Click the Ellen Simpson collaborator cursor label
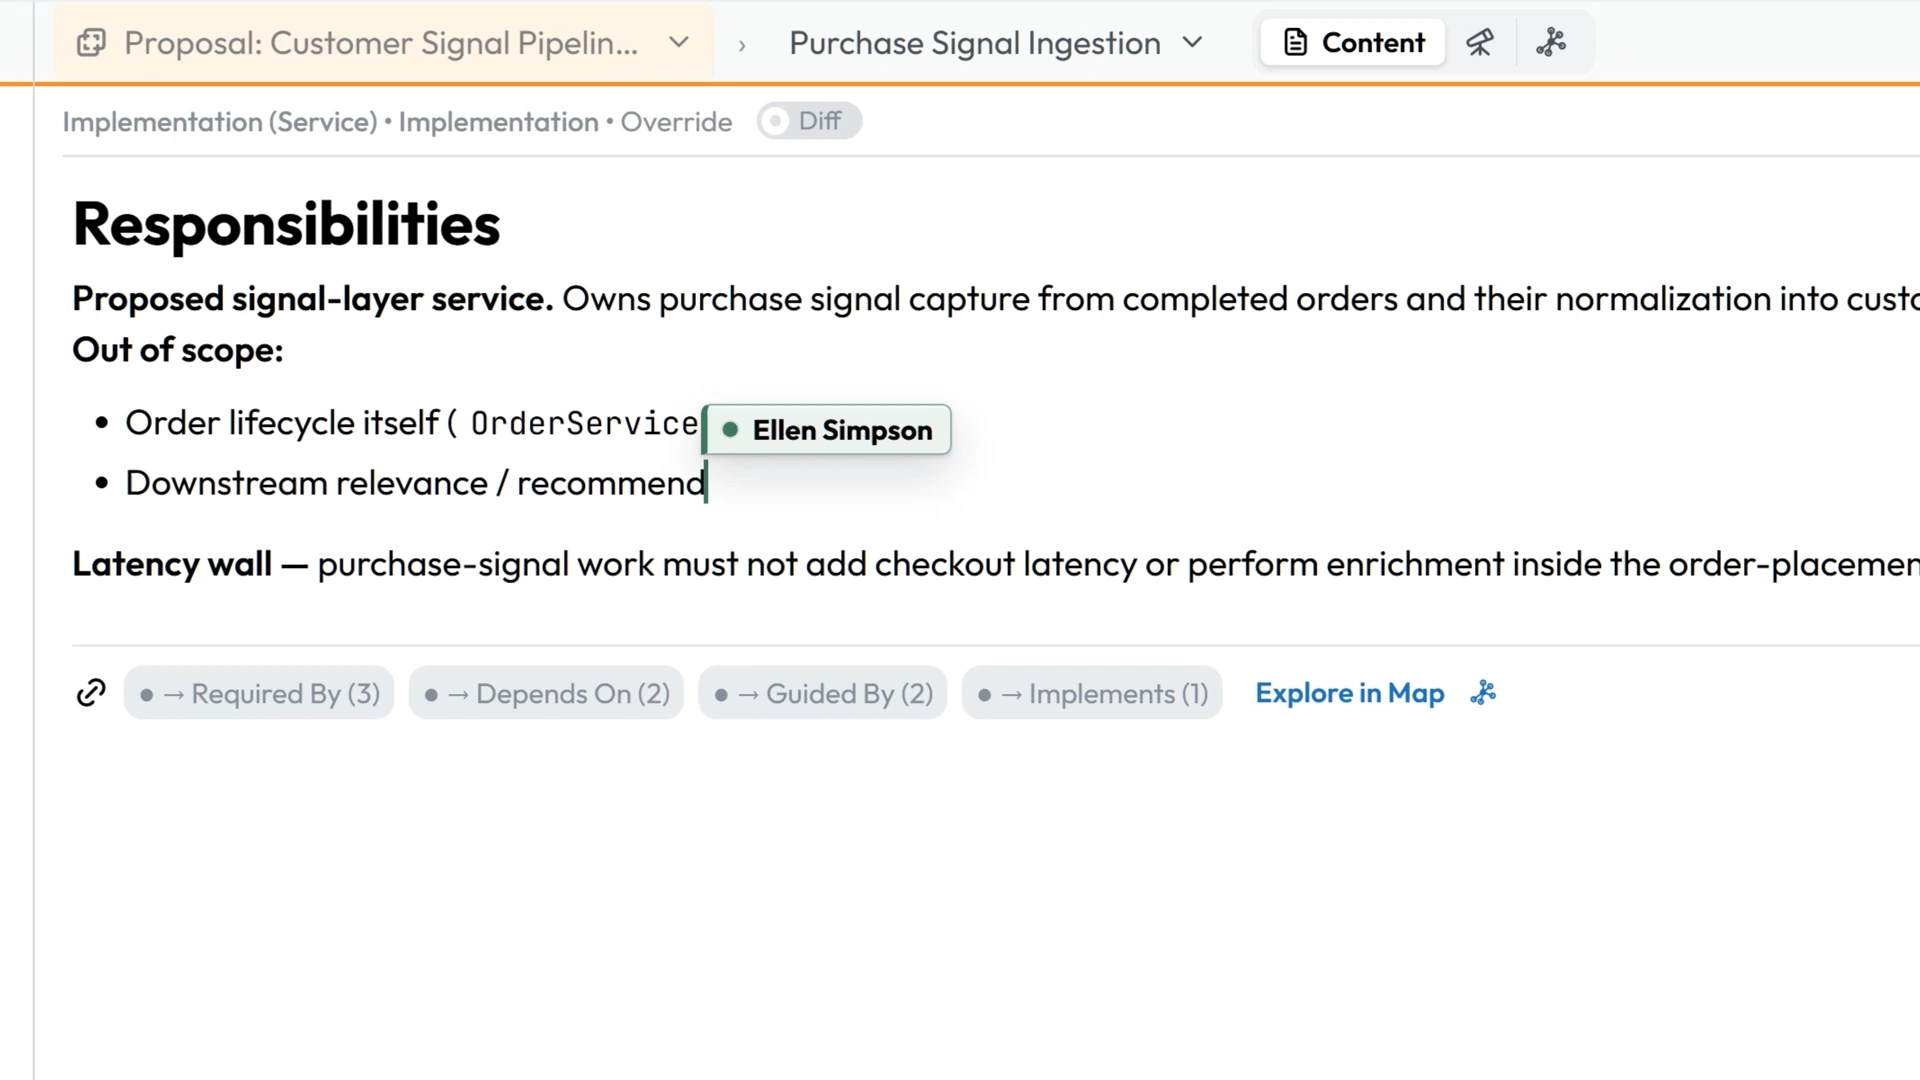The height and width of the screenshot is (1080, 1920). [828, 430]
